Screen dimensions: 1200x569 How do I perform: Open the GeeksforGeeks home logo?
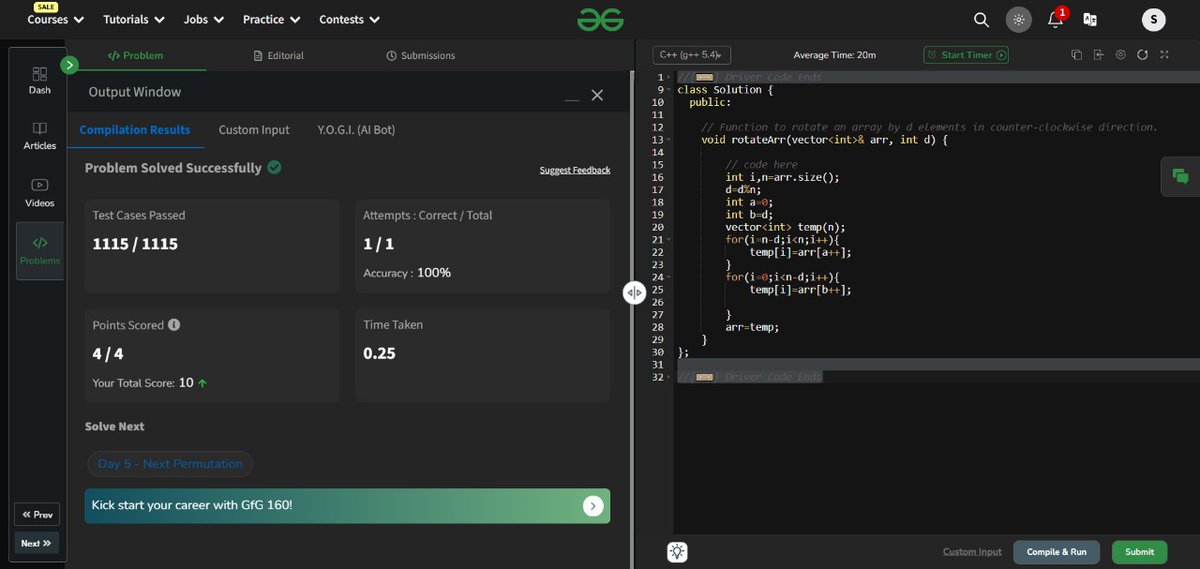click(599, 19)
